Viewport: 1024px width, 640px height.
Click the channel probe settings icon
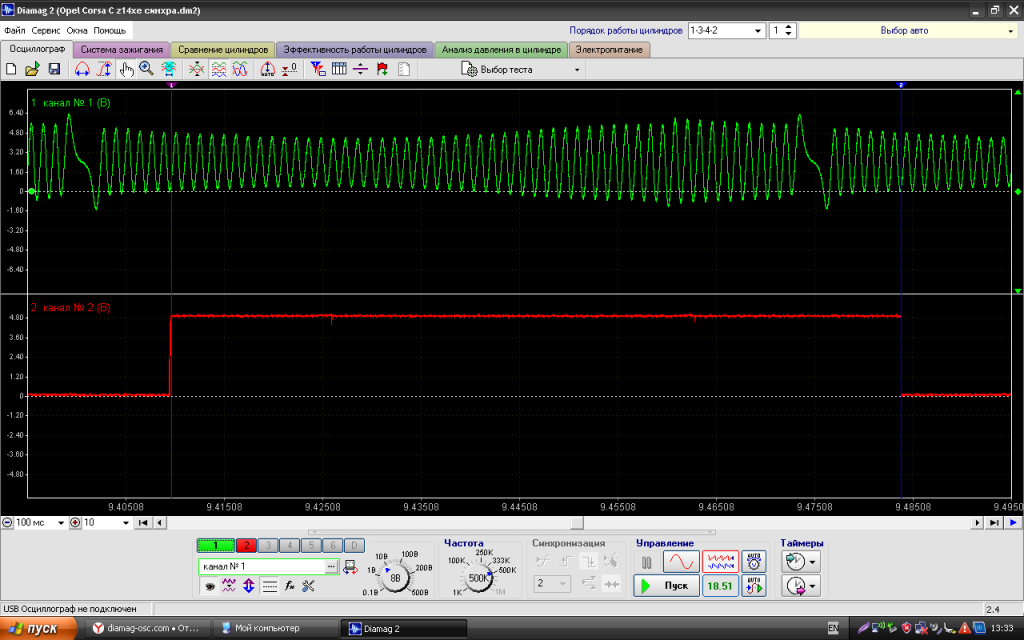pos(350,567)
